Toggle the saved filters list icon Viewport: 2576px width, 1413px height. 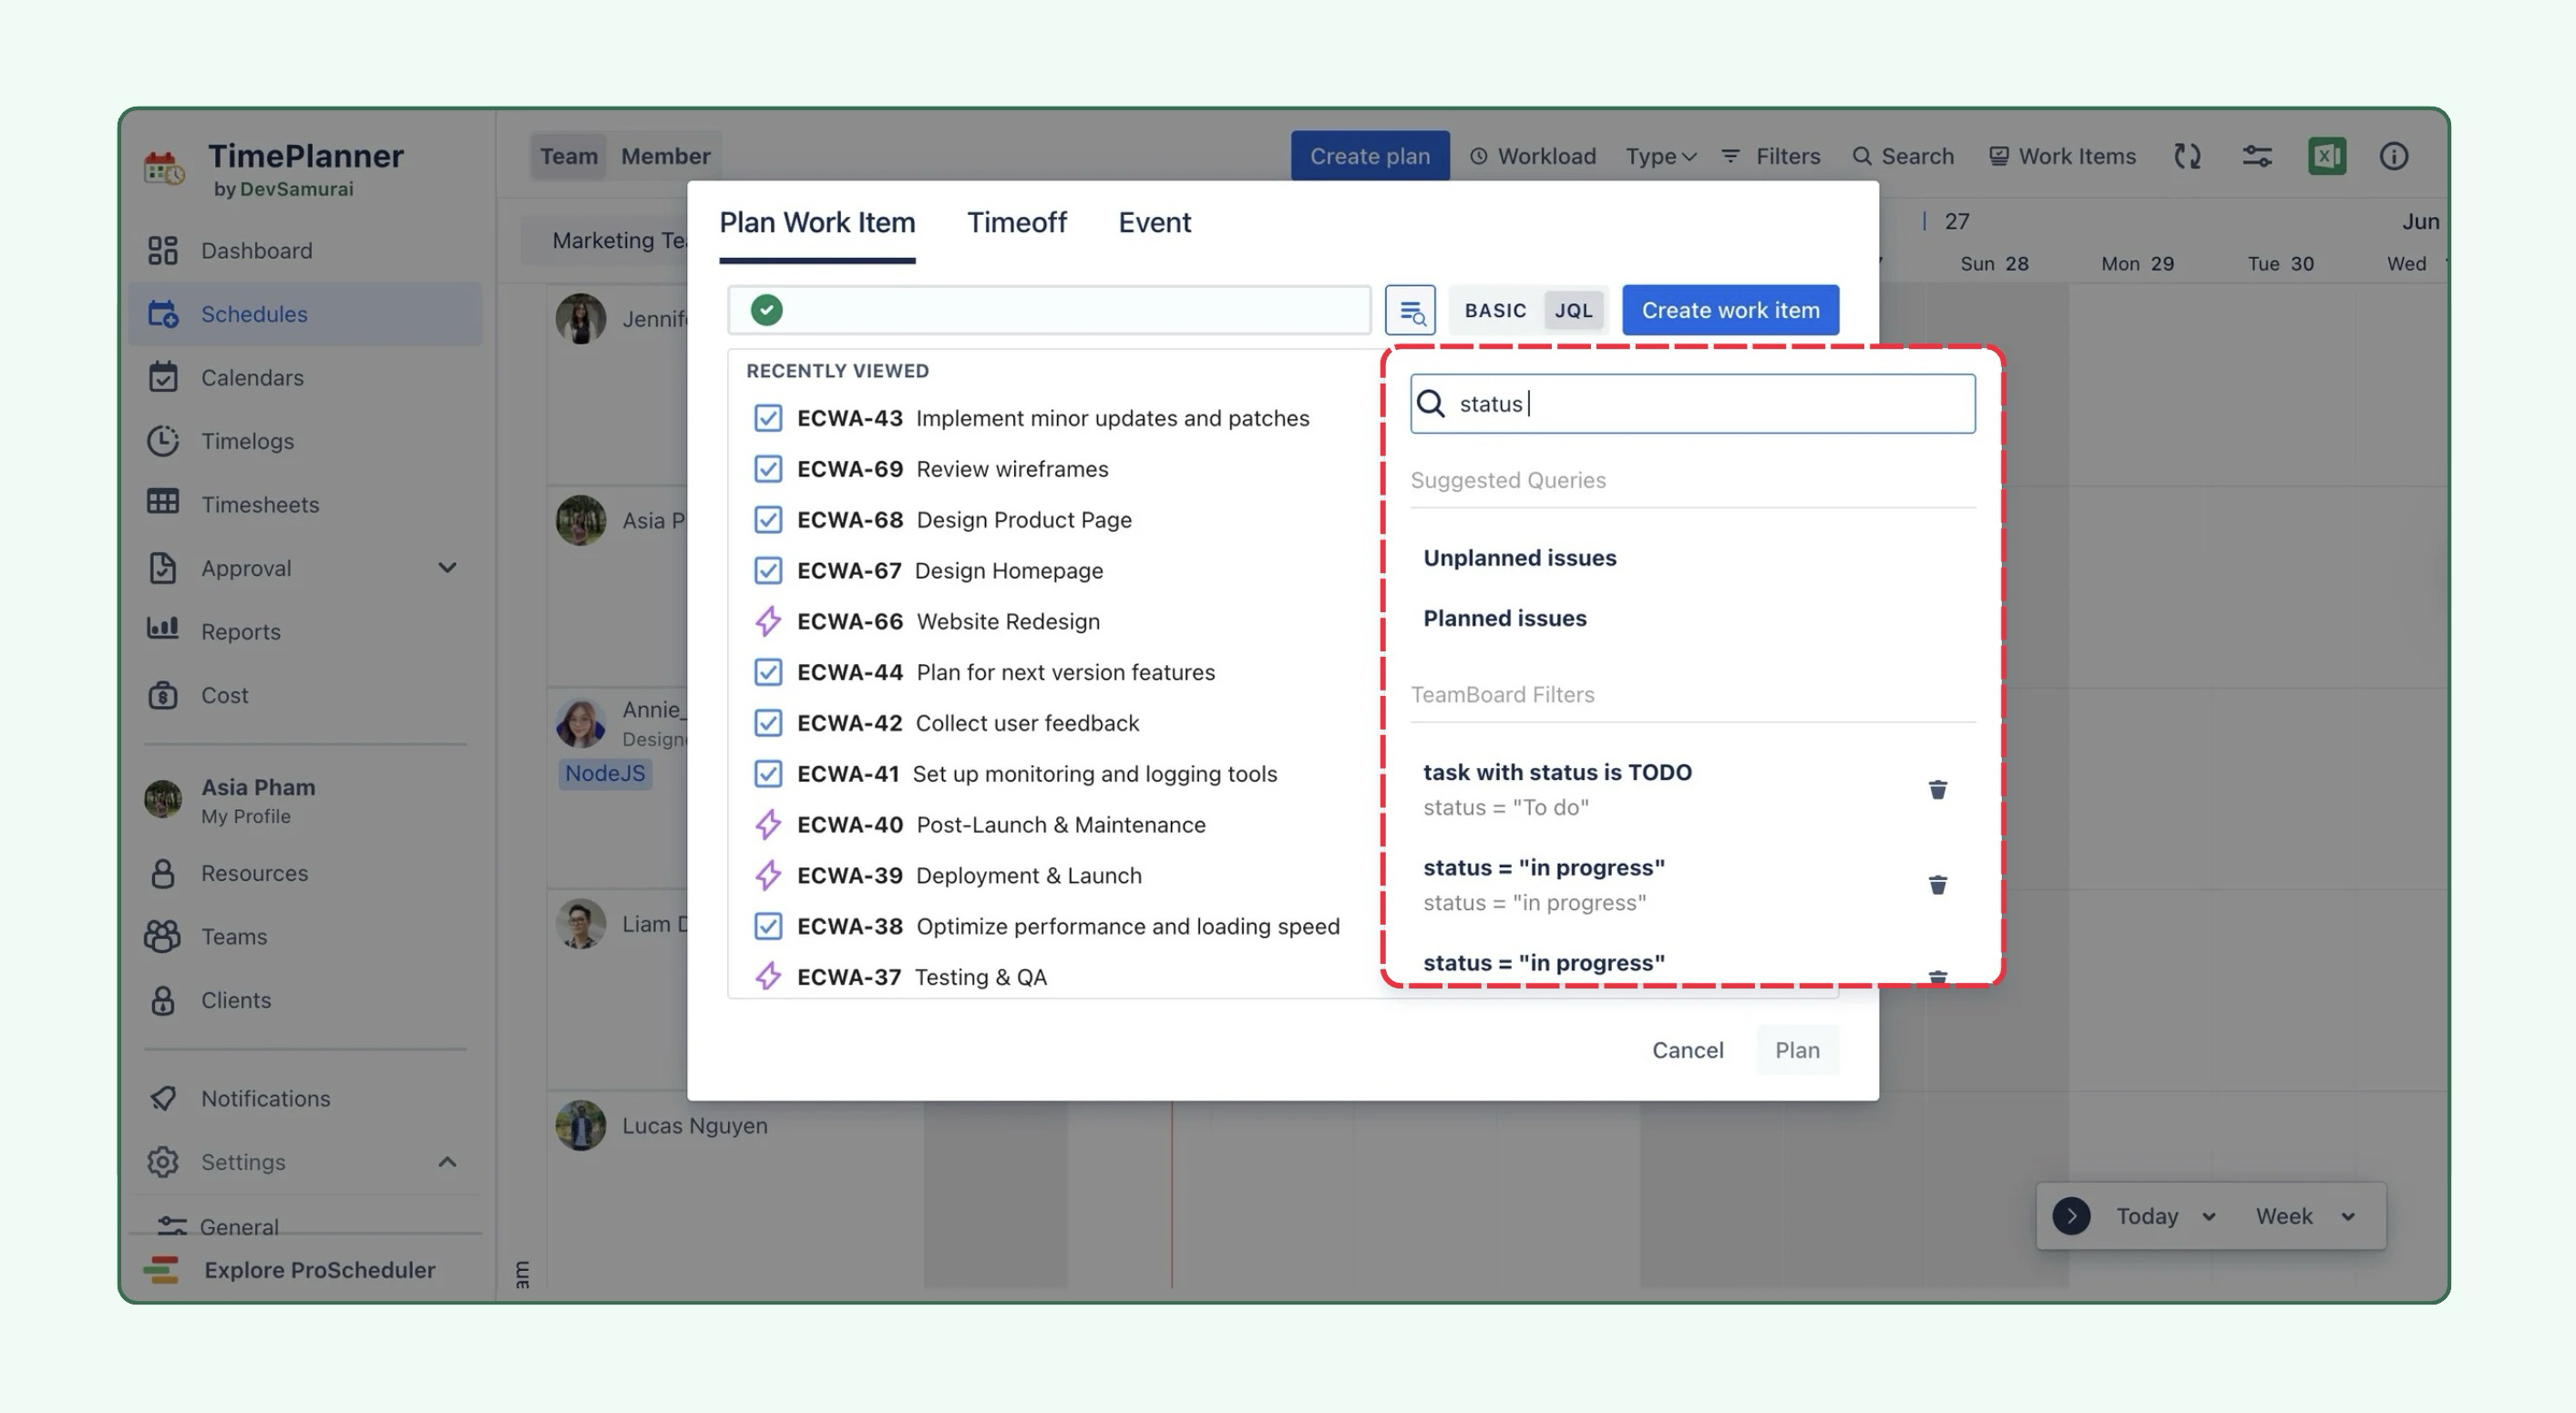(1410, 310)
